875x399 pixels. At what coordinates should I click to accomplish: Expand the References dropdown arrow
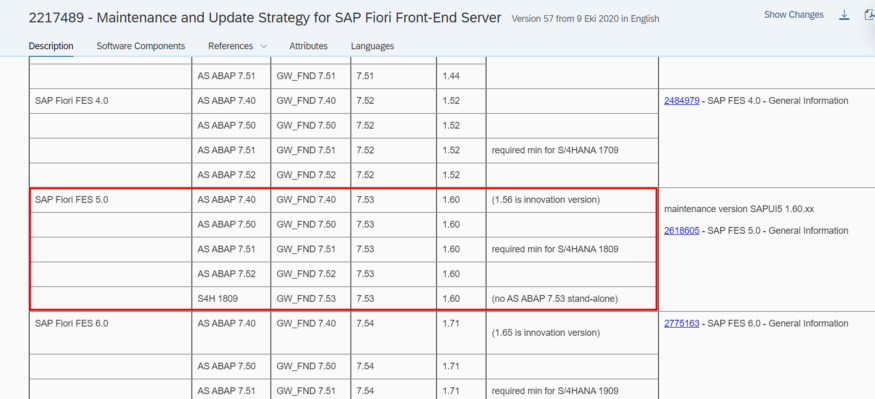coord(264,46)
